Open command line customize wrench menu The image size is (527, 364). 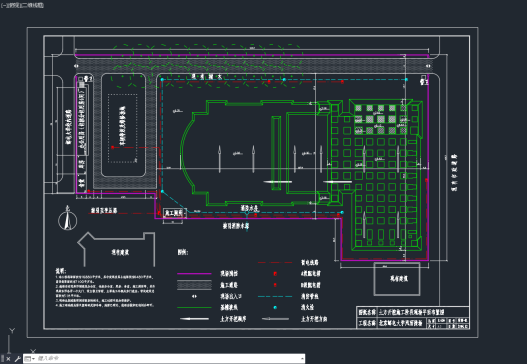[17, 359]
